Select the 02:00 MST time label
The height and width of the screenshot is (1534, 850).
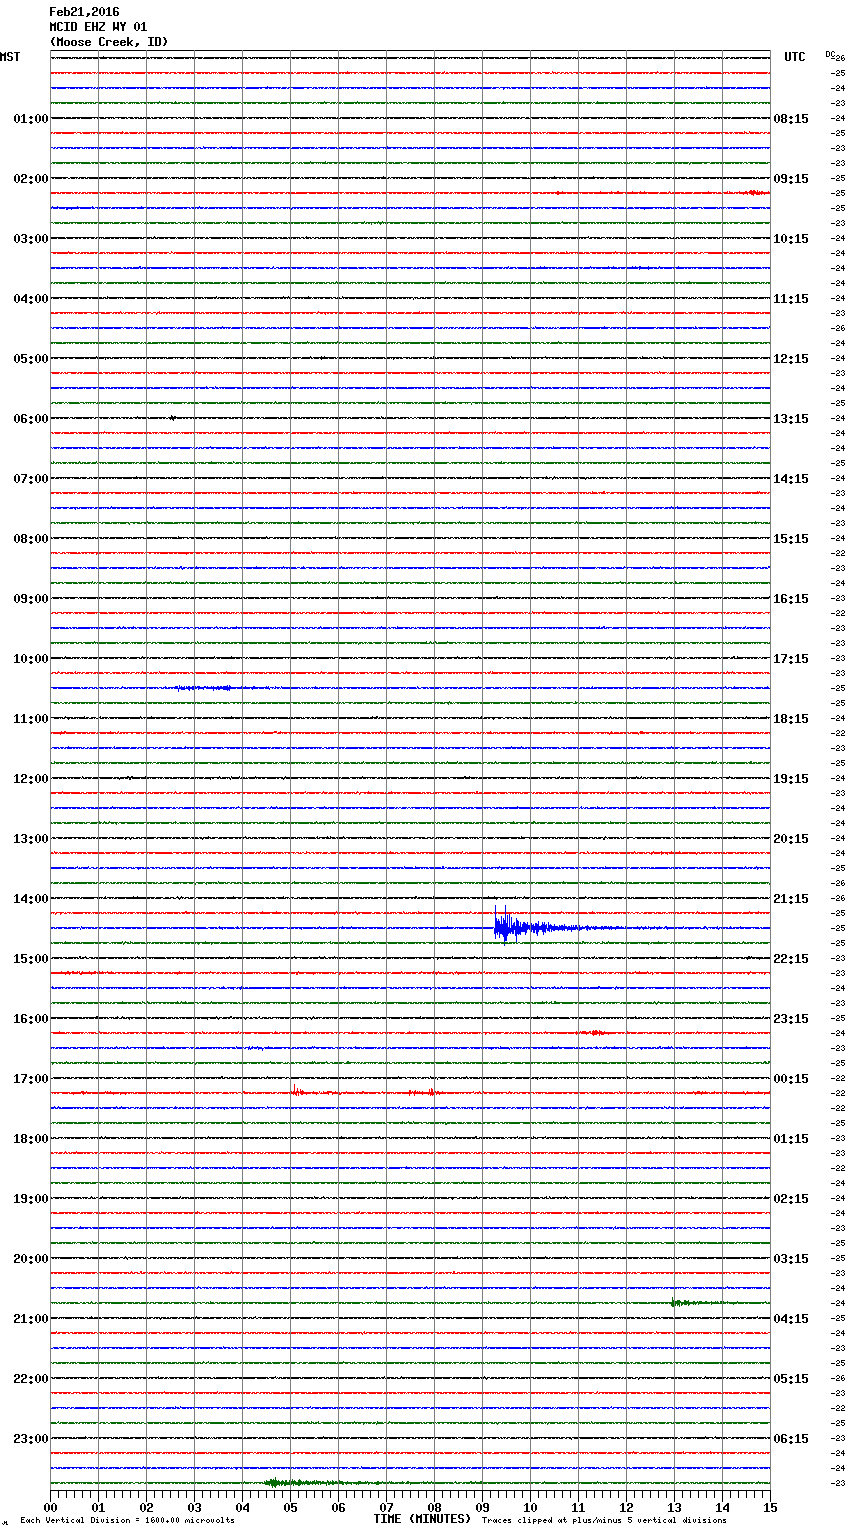pyautogui.click(x=31, y=179)
